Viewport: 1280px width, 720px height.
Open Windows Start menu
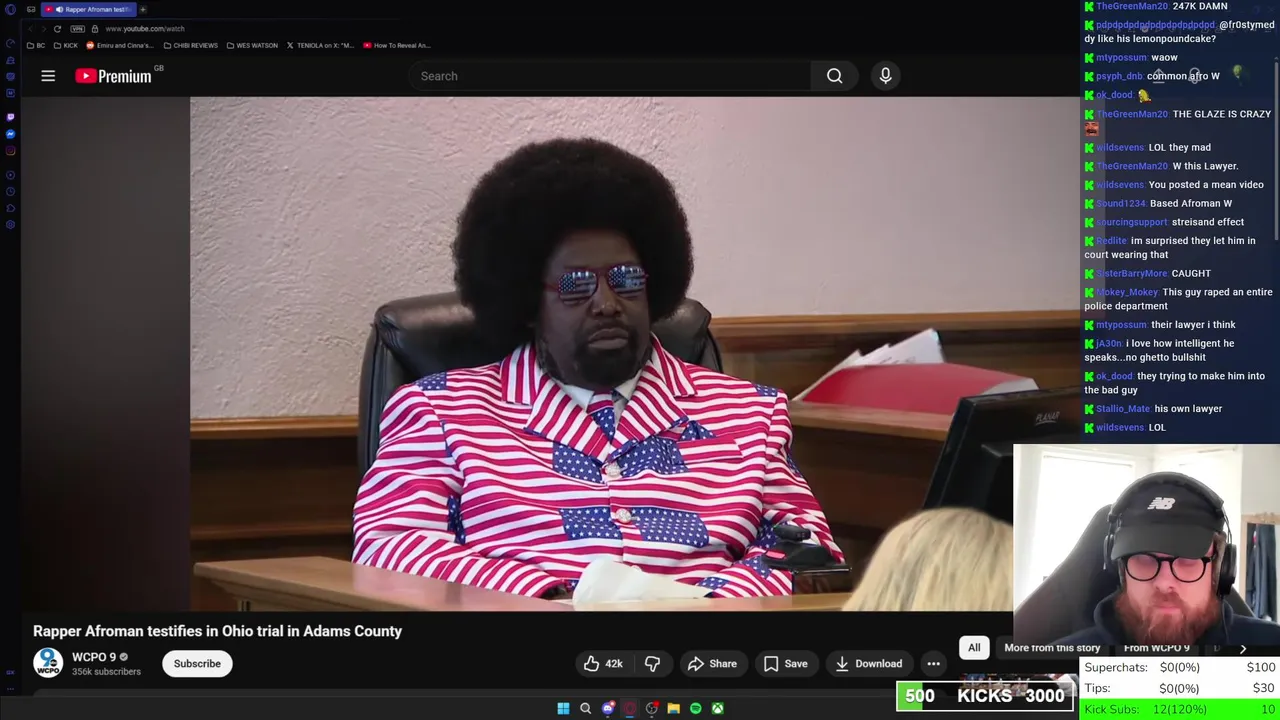[563, 708]
